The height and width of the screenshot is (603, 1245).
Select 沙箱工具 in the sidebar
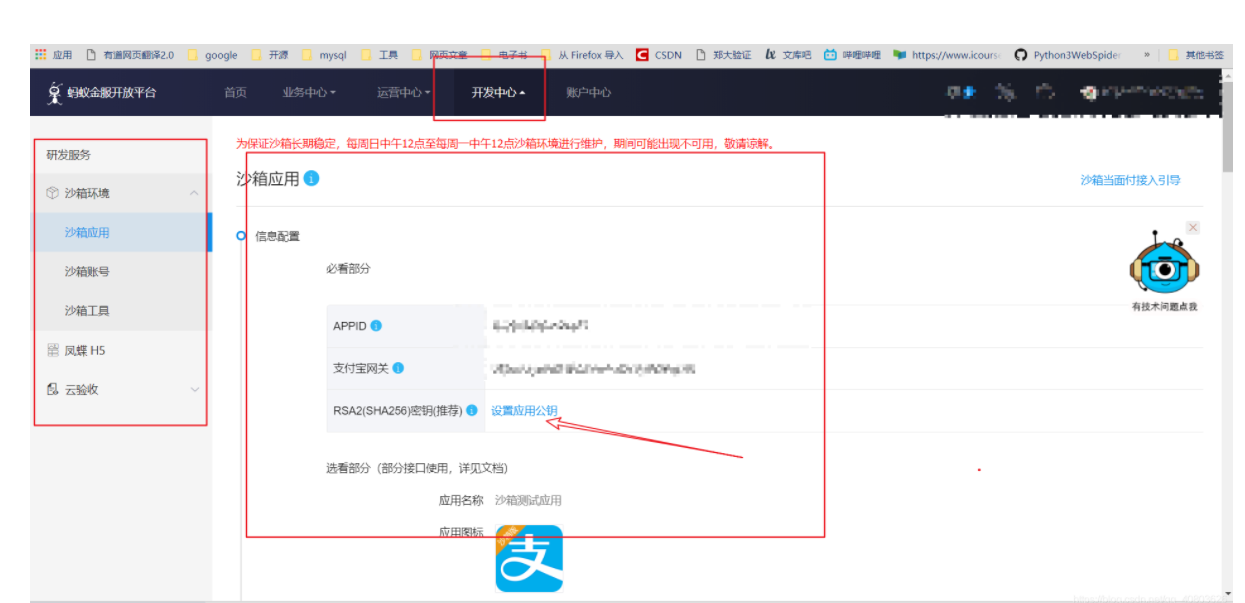click(120, 310)
